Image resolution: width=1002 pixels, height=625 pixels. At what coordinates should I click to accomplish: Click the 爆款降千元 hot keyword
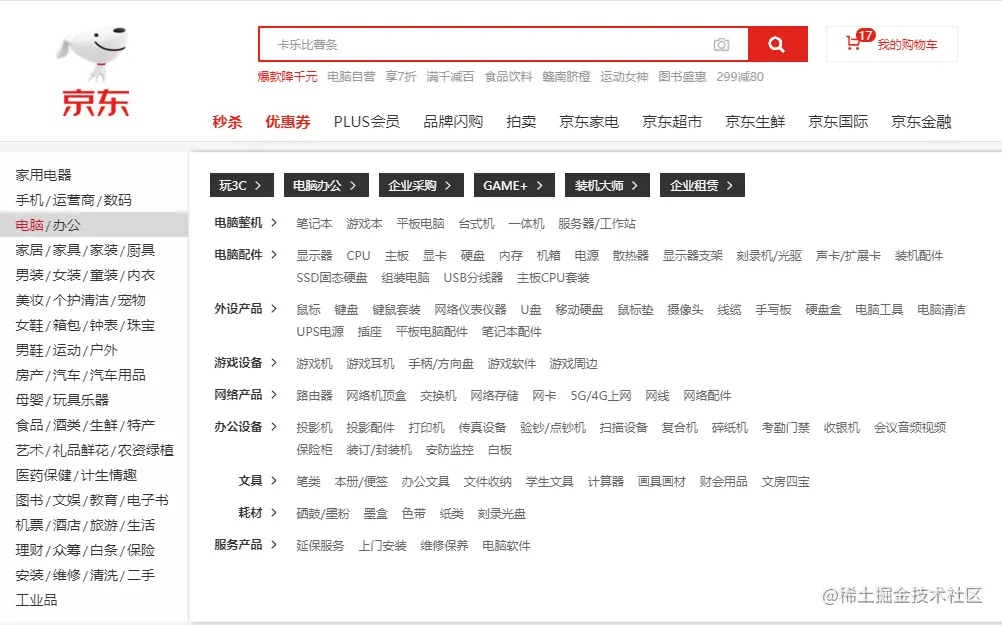pos(287,77)
